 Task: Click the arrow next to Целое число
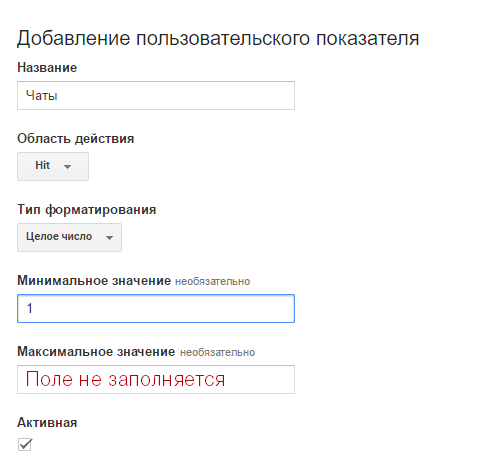click(109, 238)
